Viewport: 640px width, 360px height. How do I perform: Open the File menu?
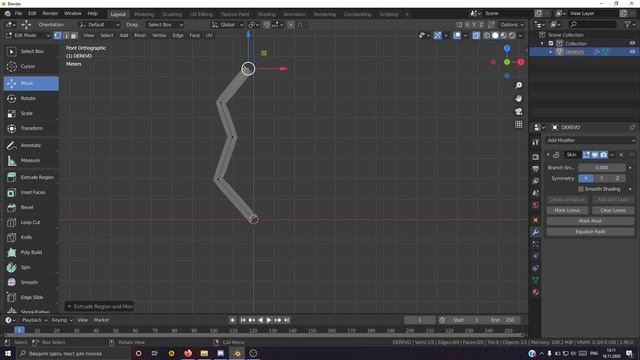pyautogui.click(x=18, y=13)
